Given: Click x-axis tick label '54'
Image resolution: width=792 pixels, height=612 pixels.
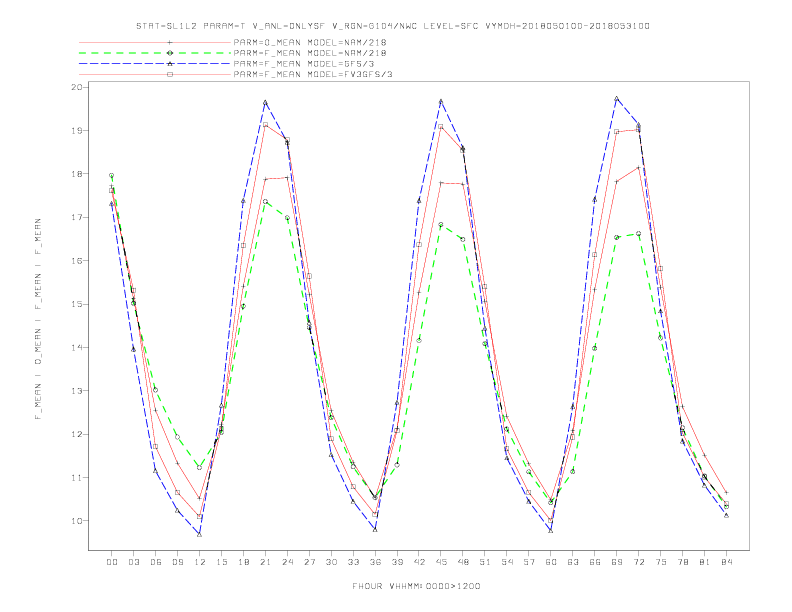Looking at the screenshot, I should pyautogui.click(x=507, y=562).
